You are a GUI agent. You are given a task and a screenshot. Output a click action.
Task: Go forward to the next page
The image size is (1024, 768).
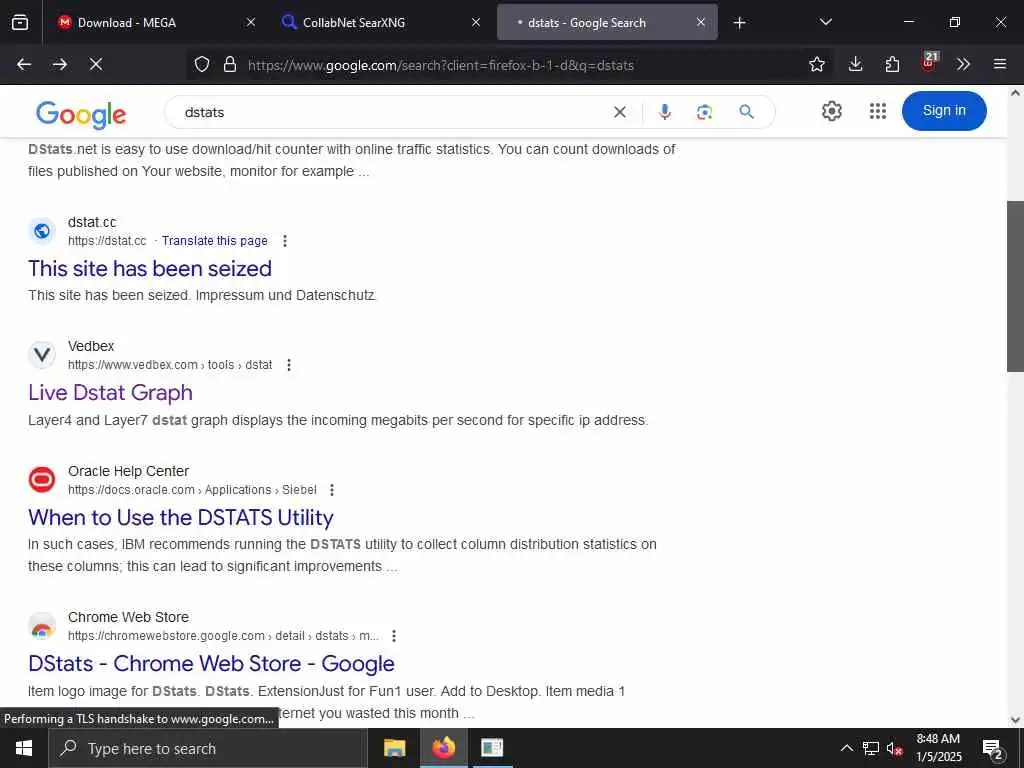click(x=60, y=64)
